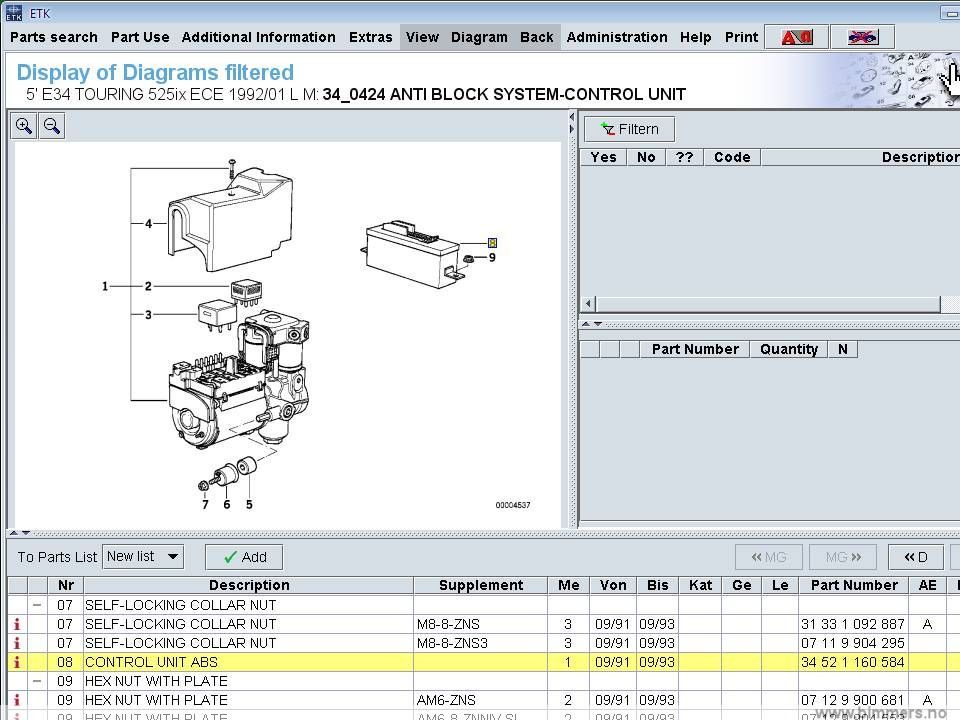Click the No column header
Image resolution: width=960 pixels, height=720 pixels.
[646, 157]
